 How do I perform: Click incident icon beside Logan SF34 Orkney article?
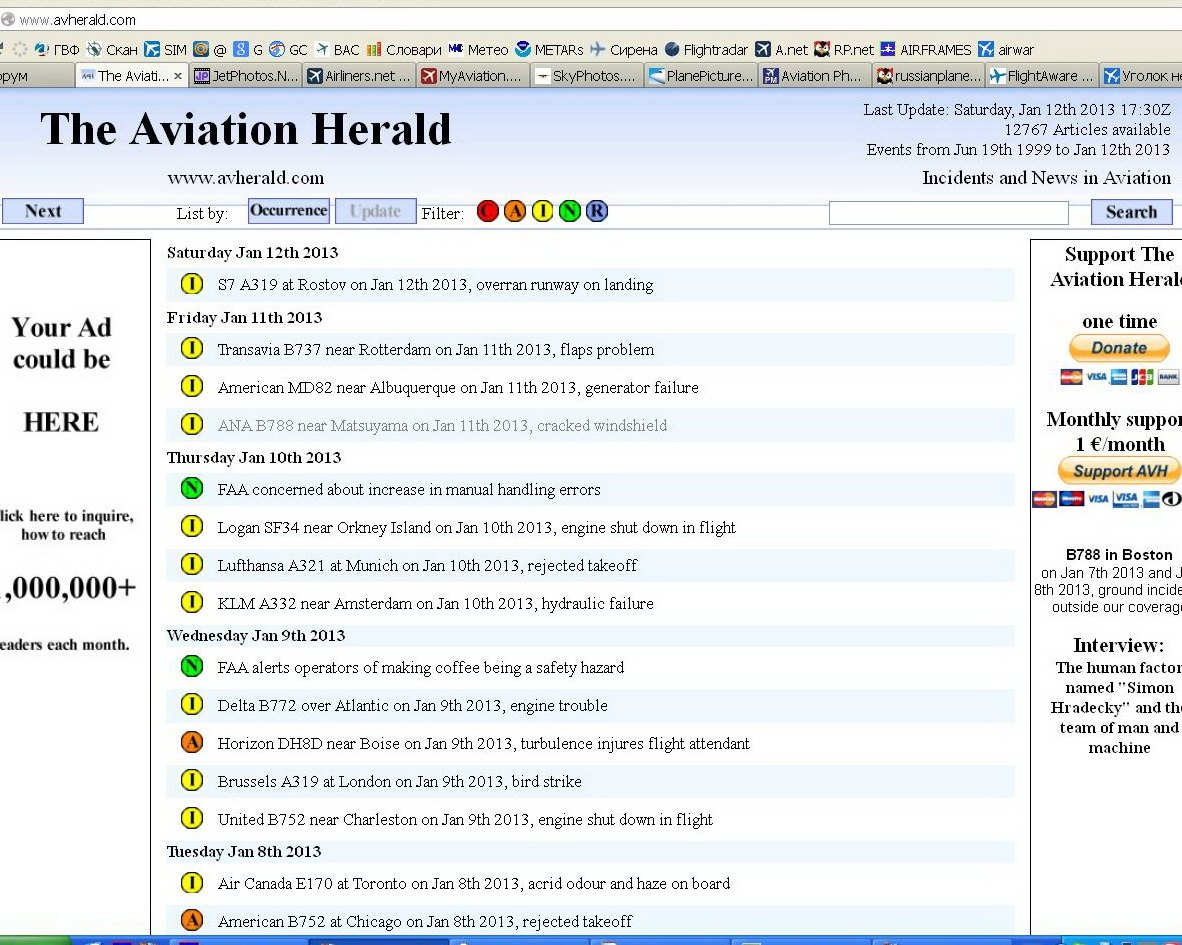pyautogui.click(x=192, y=527)
